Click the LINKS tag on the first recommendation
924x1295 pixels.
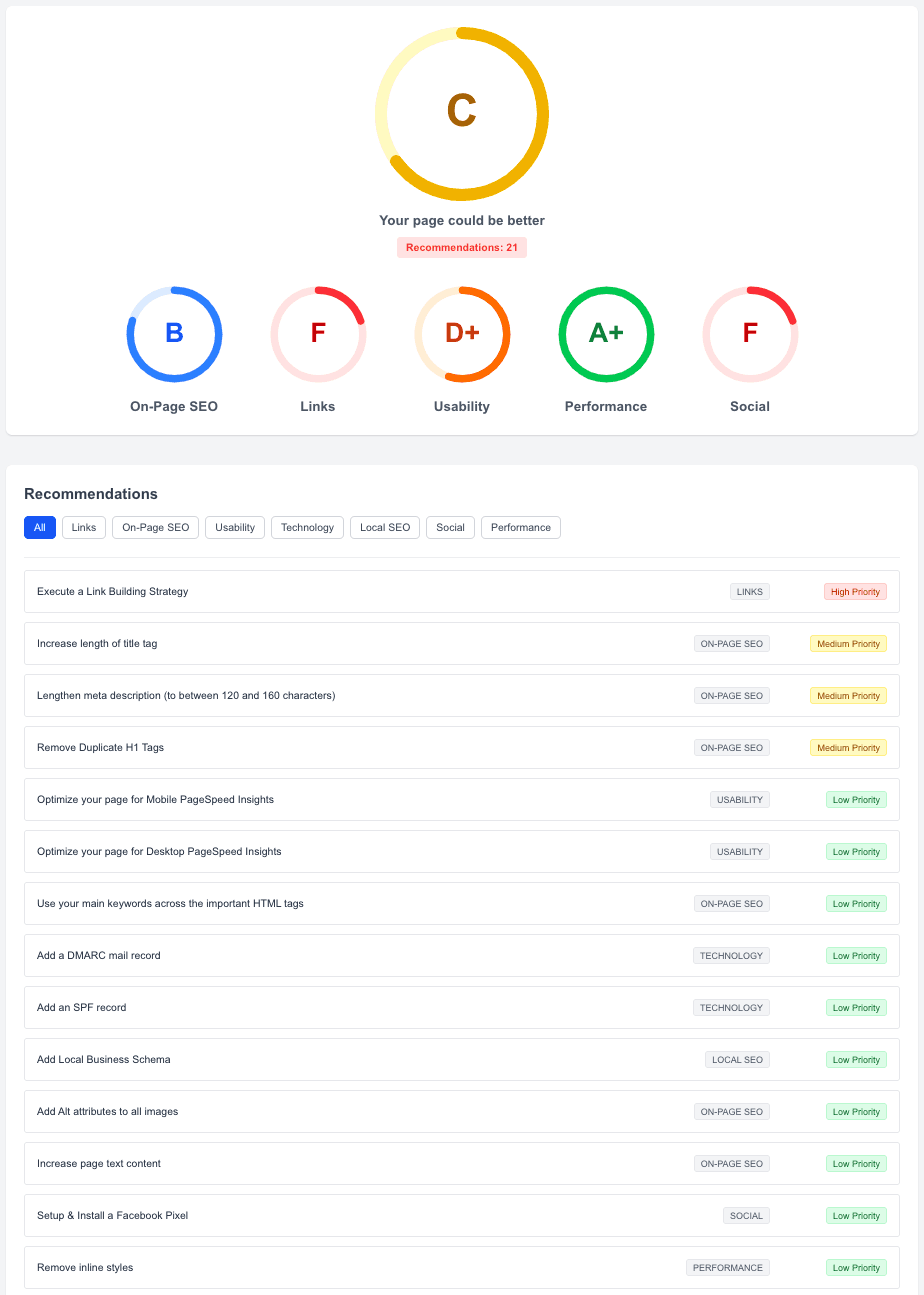coord(749,591)
